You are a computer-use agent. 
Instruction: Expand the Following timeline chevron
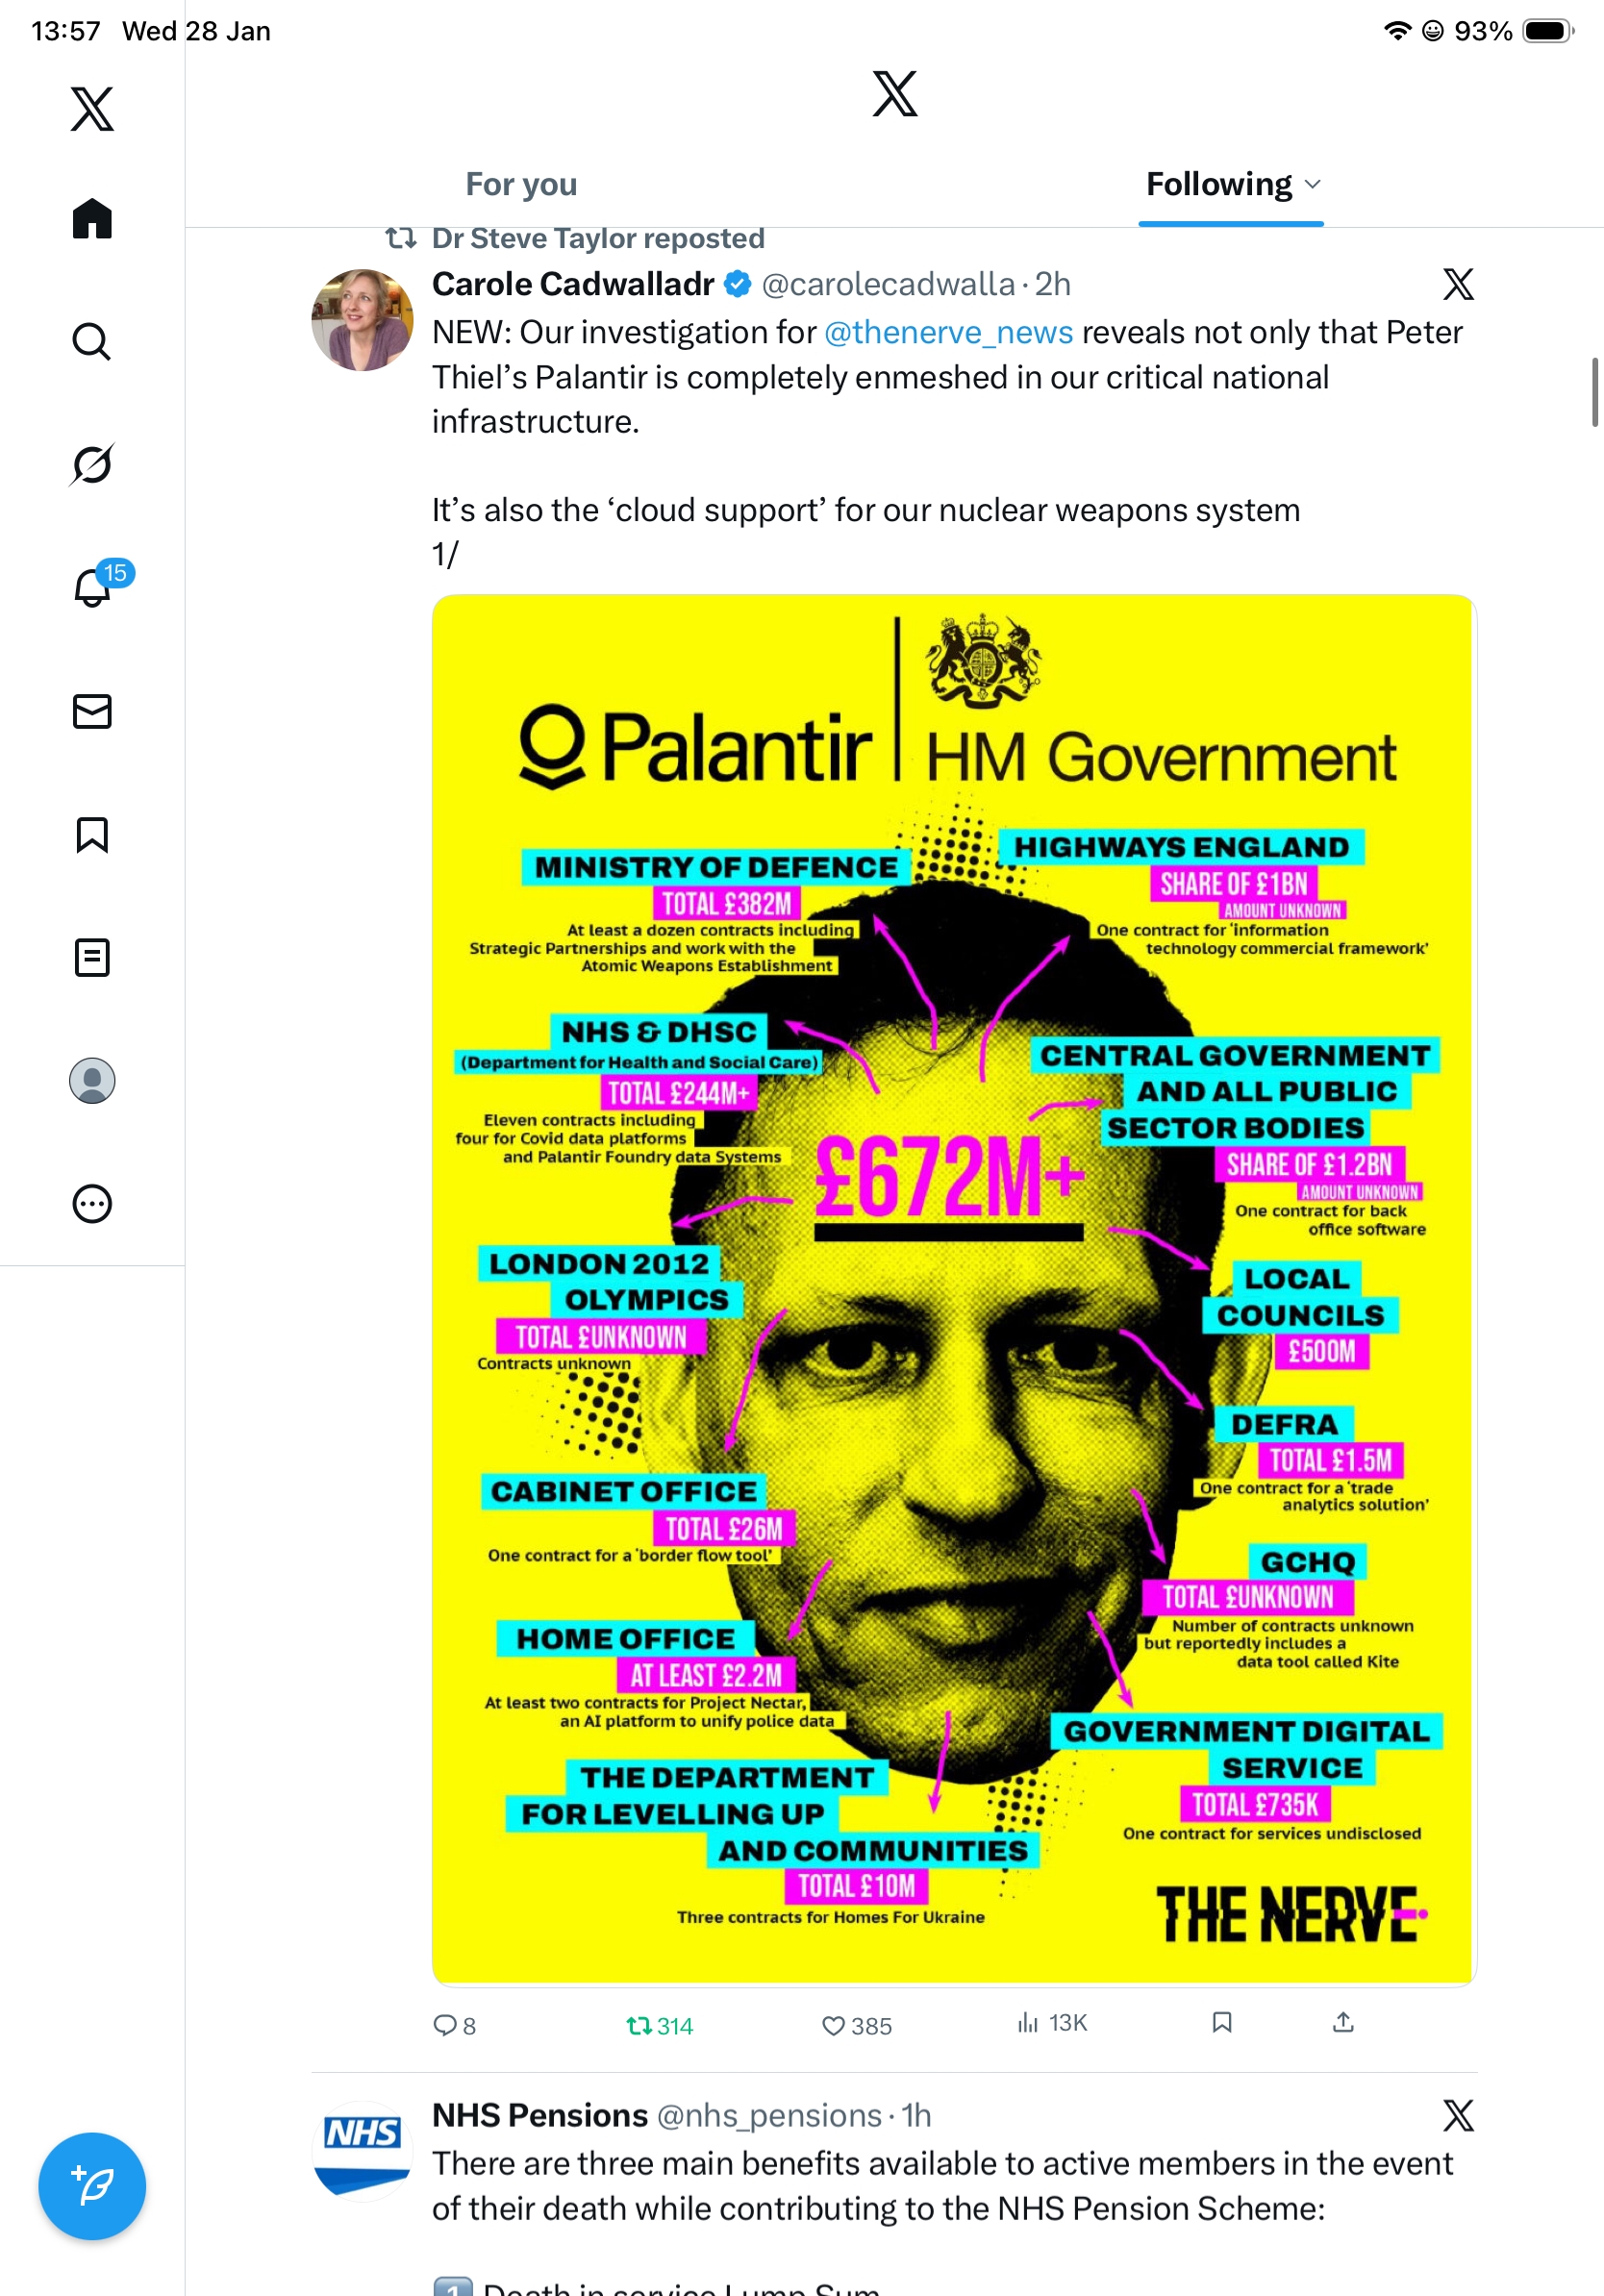[x=1313, y=184]
